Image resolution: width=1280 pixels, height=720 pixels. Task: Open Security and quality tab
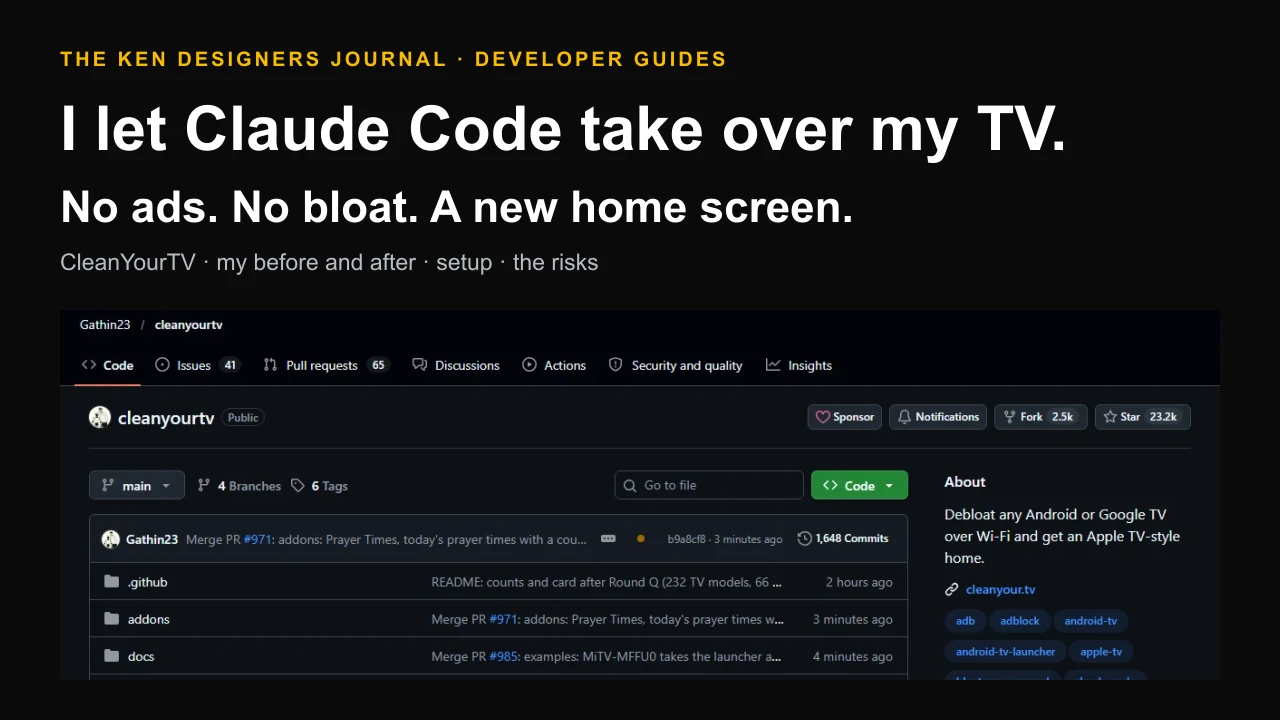point(676,365)
